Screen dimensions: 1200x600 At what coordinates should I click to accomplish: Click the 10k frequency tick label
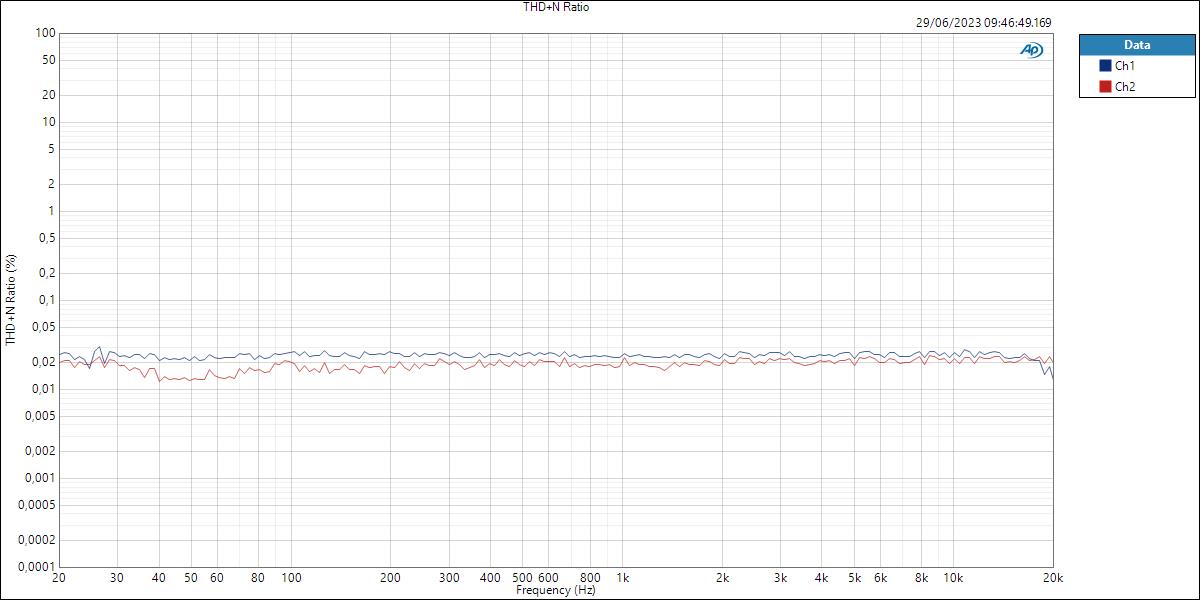(x=955, y=579)
